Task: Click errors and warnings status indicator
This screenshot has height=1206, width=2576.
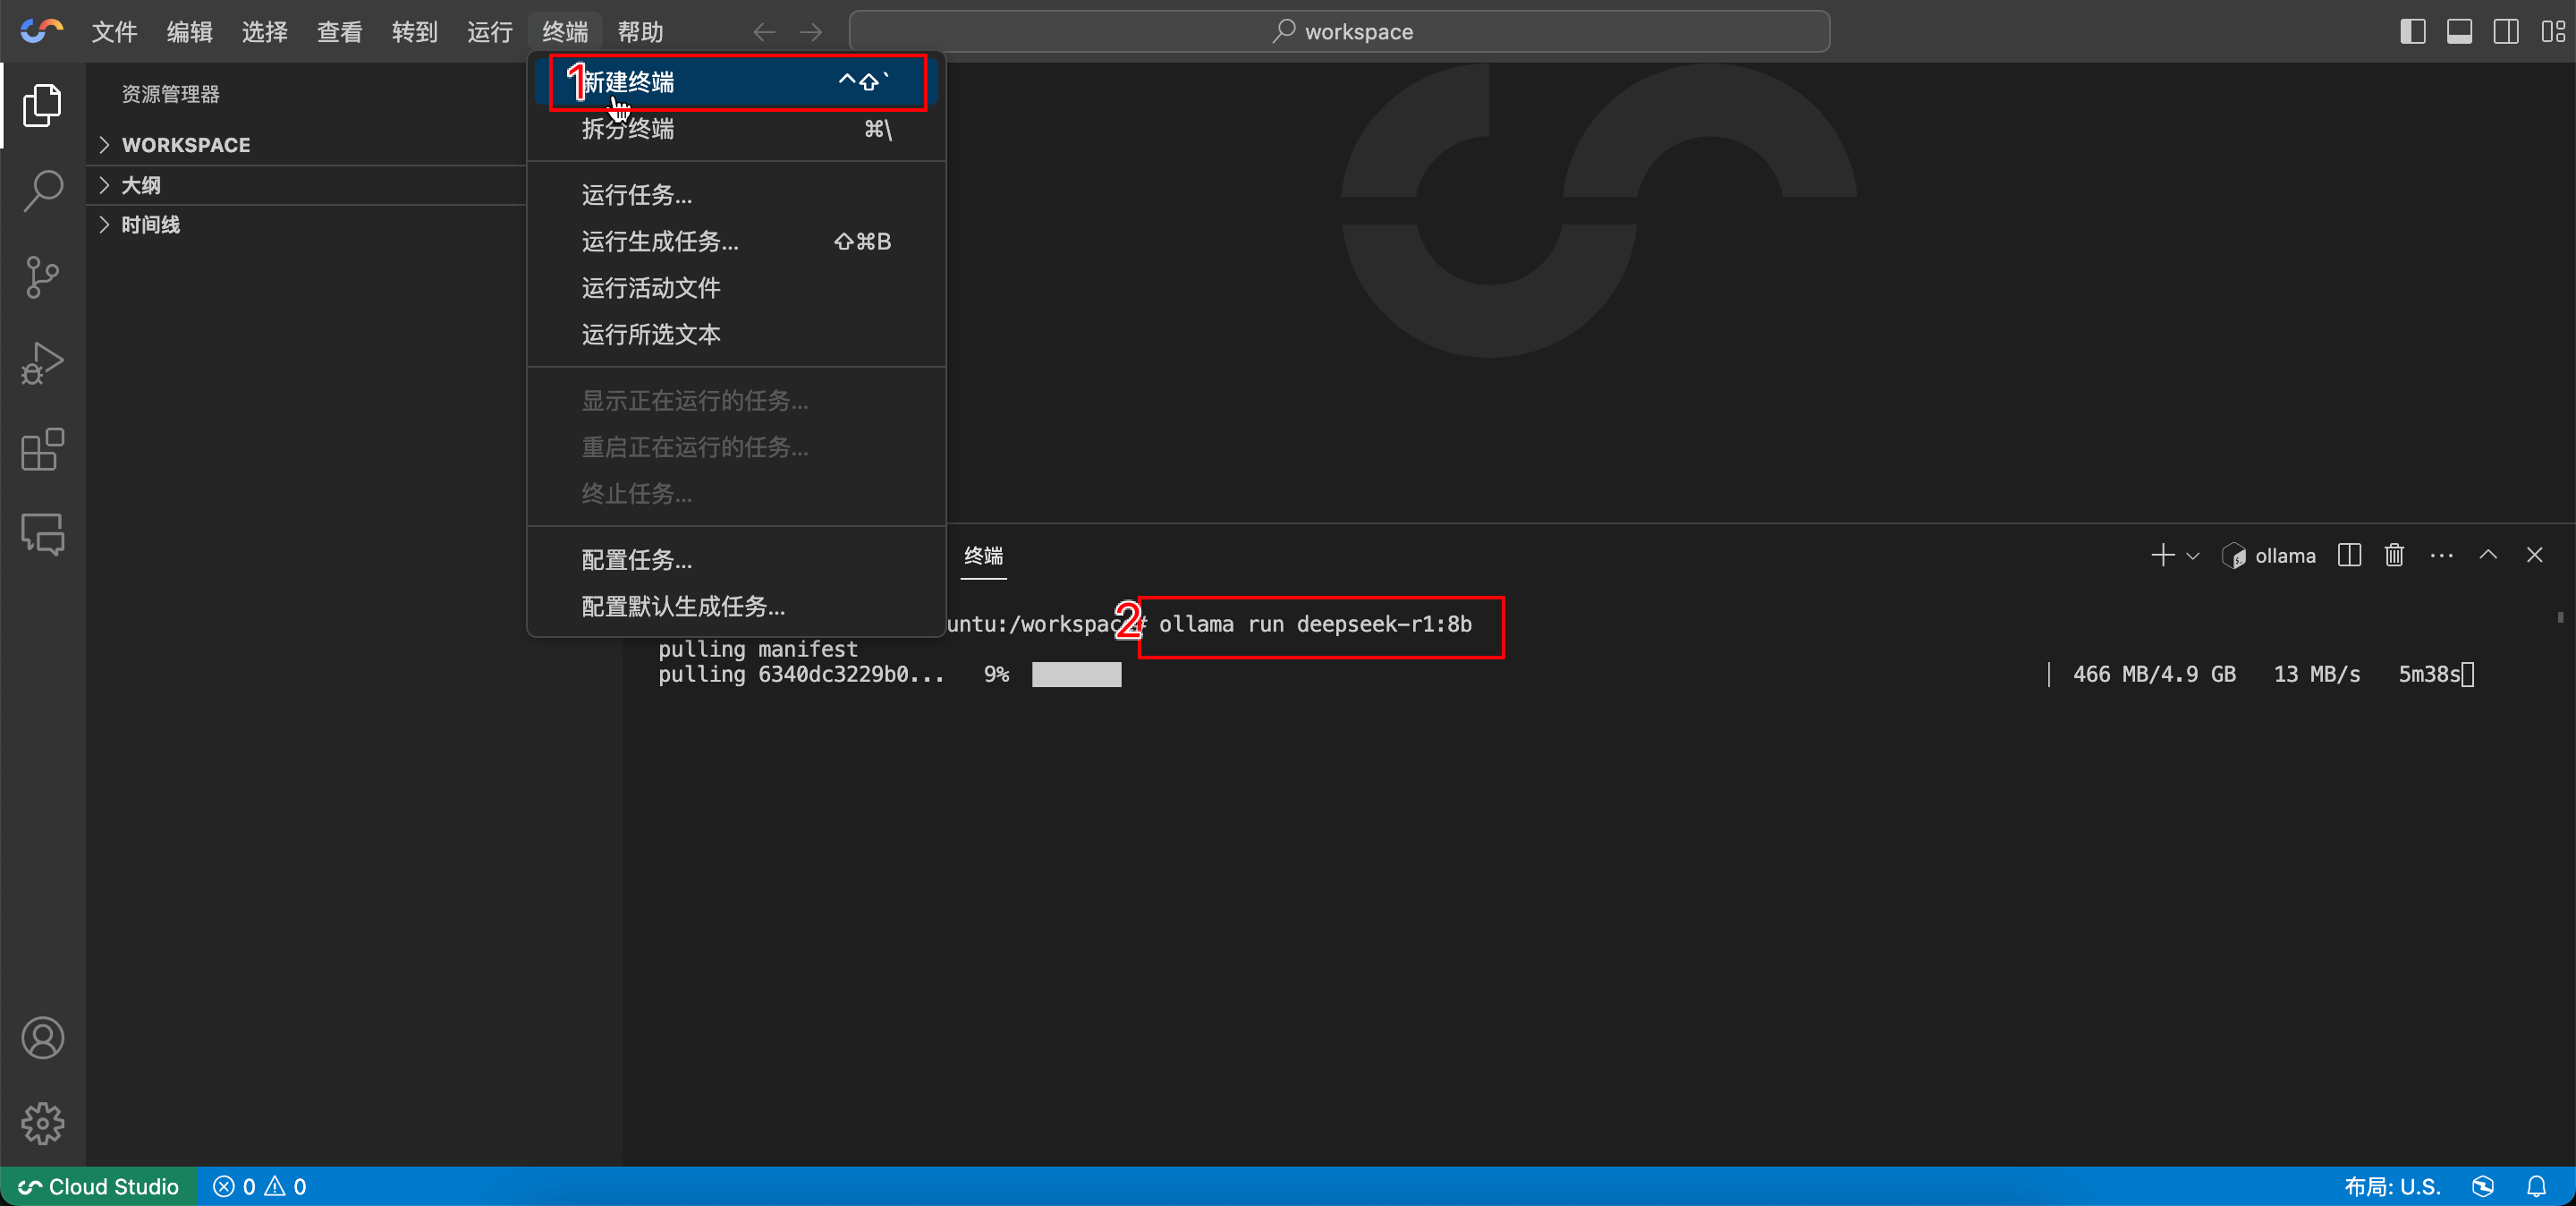Action: click(260, 1186)
